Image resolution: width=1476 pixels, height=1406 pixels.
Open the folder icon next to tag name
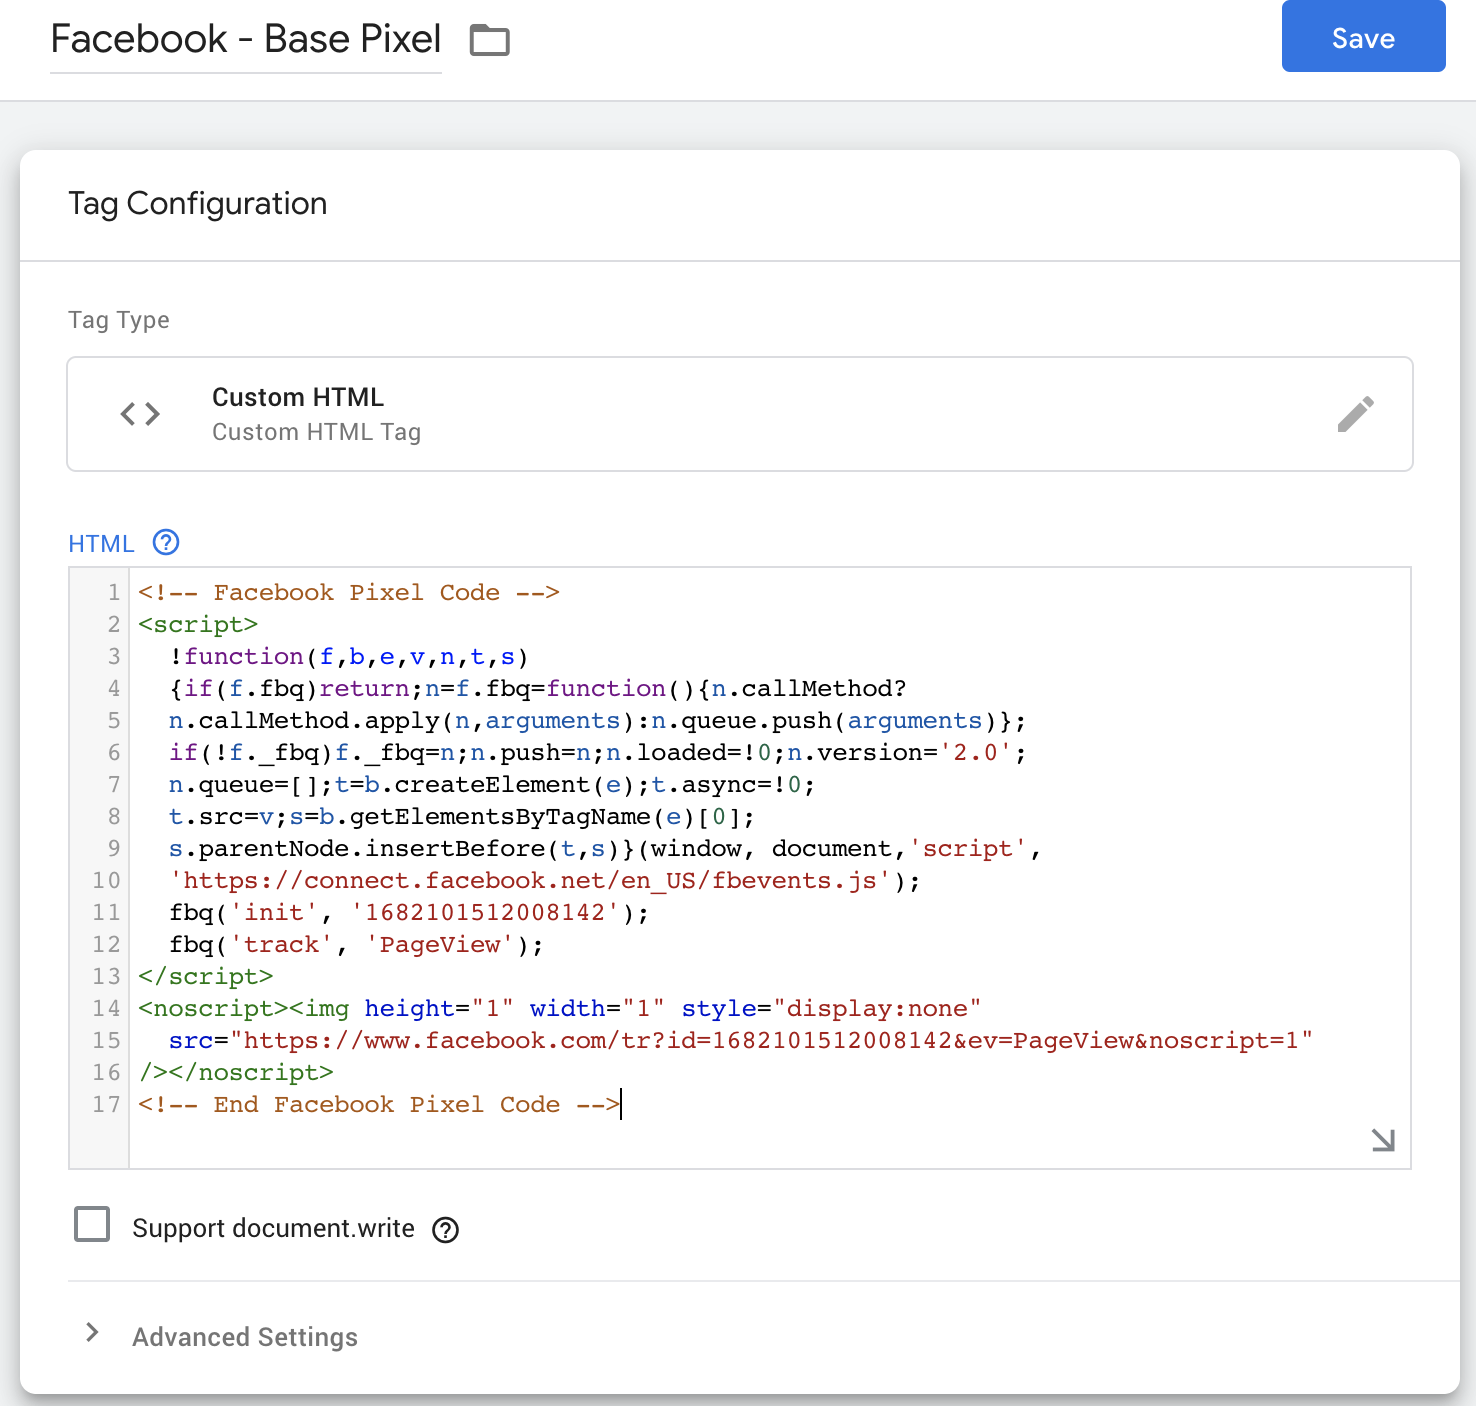pos(490,40)
